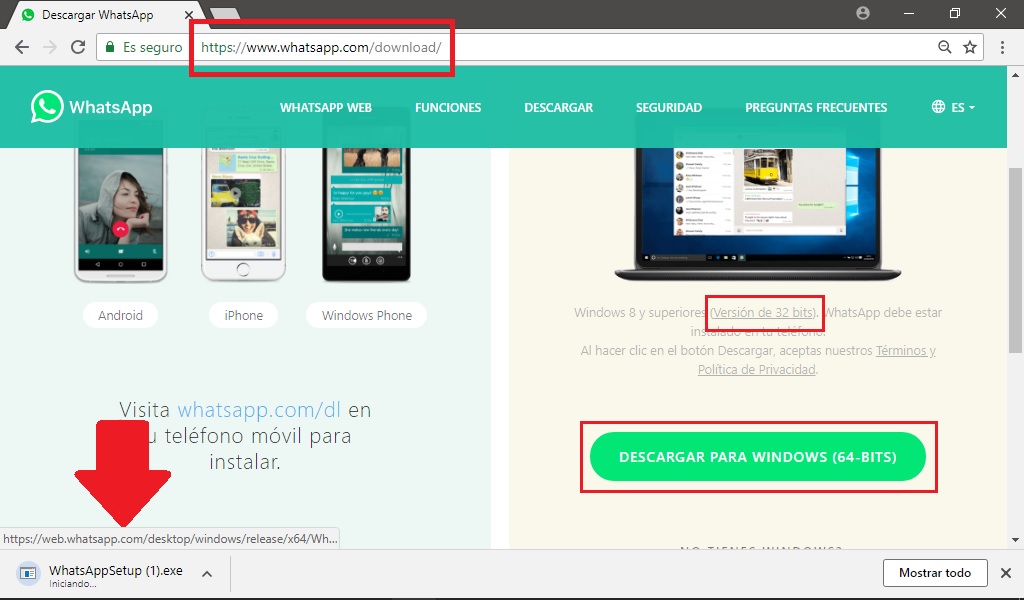Open Política de Privacidad link
The width and height of the screenshot is (1024, 600).
pos(756,370)
